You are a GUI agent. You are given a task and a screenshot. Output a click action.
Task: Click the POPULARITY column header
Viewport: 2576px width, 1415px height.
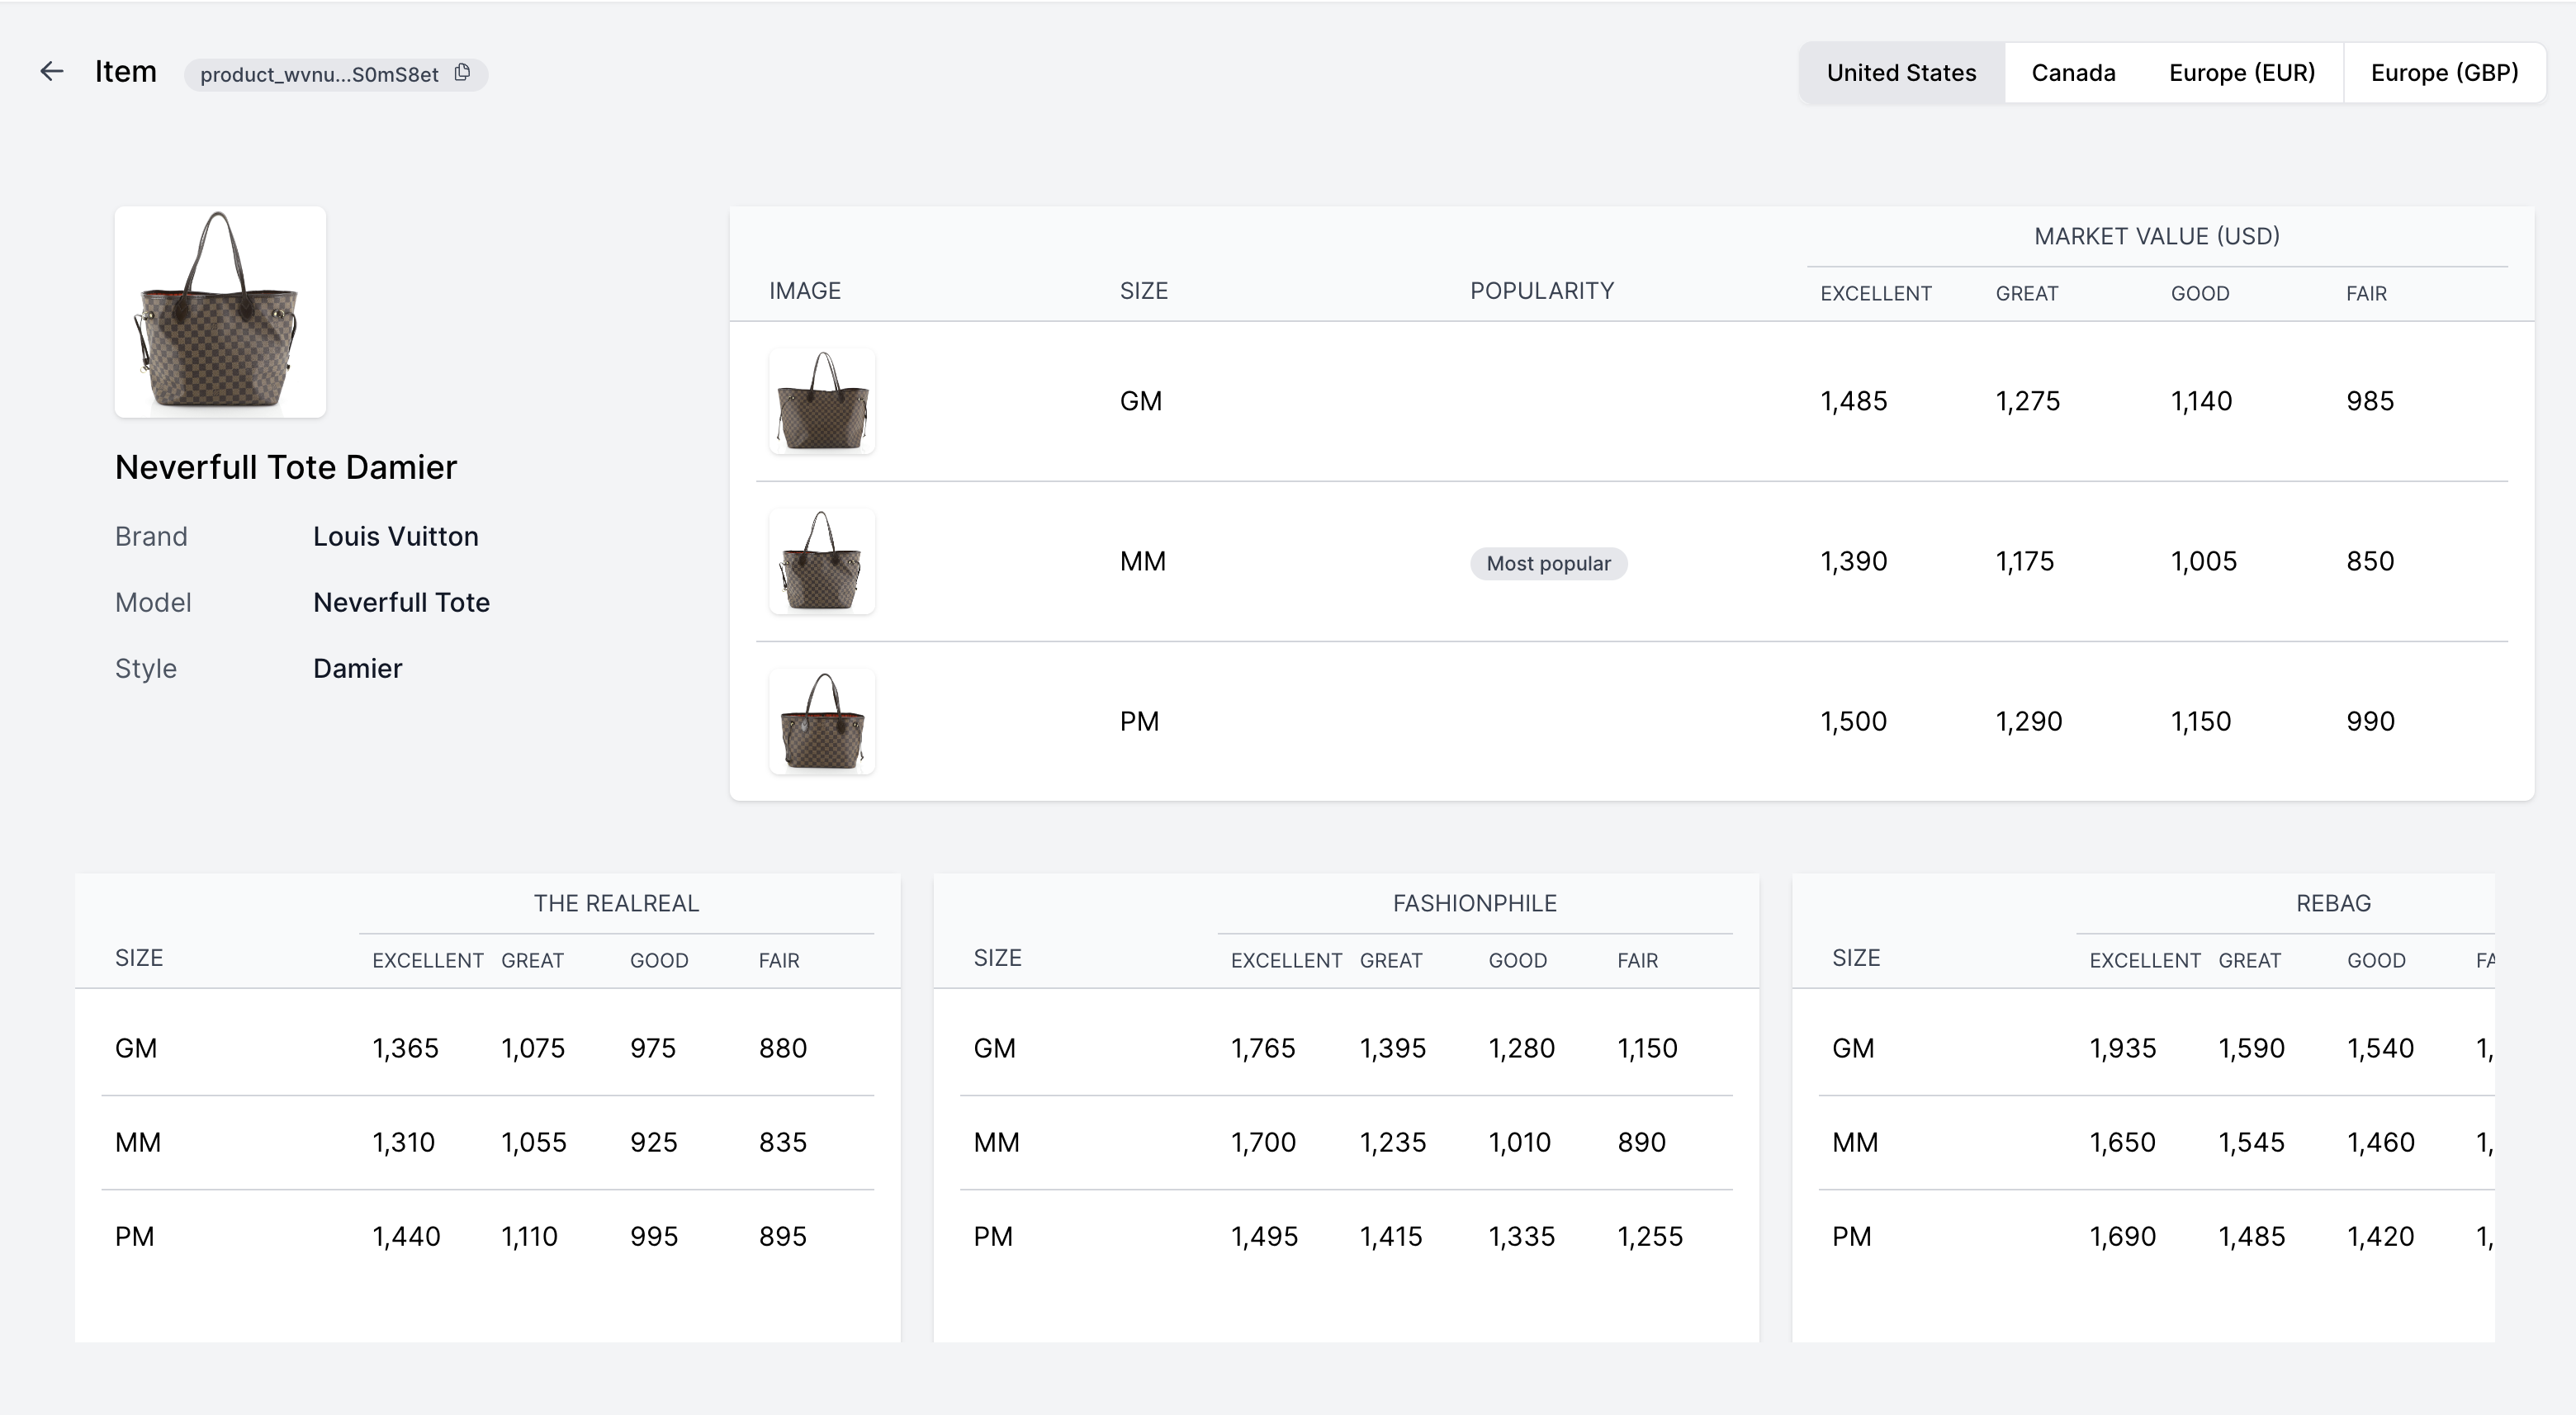coord(1541,291)
